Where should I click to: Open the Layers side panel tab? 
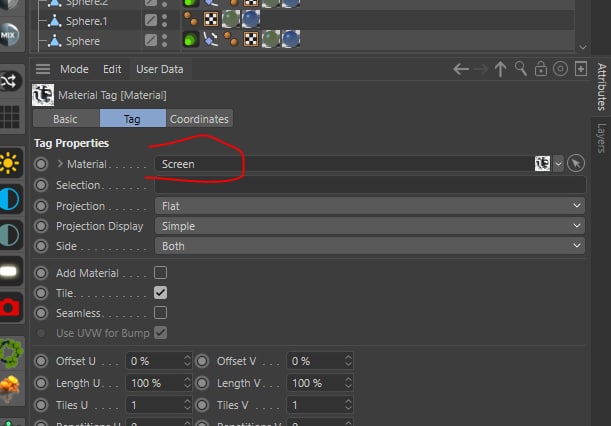point(602,138)
